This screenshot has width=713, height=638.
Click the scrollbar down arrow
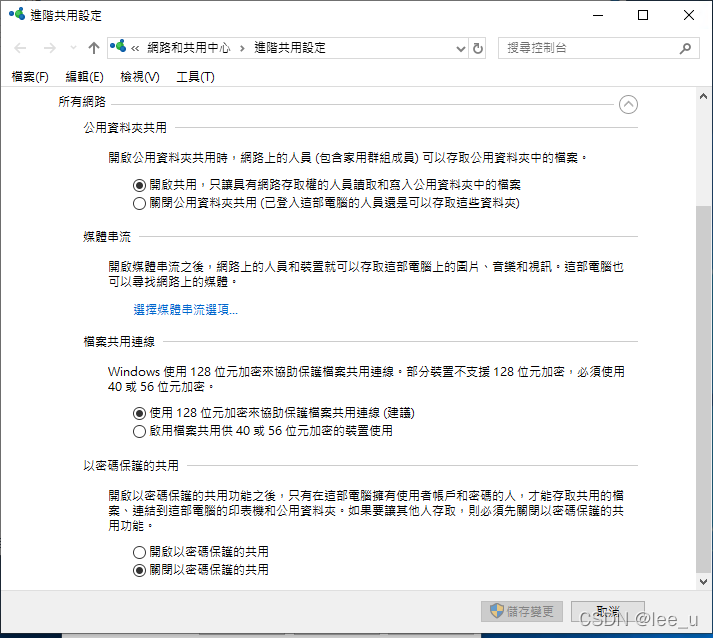click(703, 581)
